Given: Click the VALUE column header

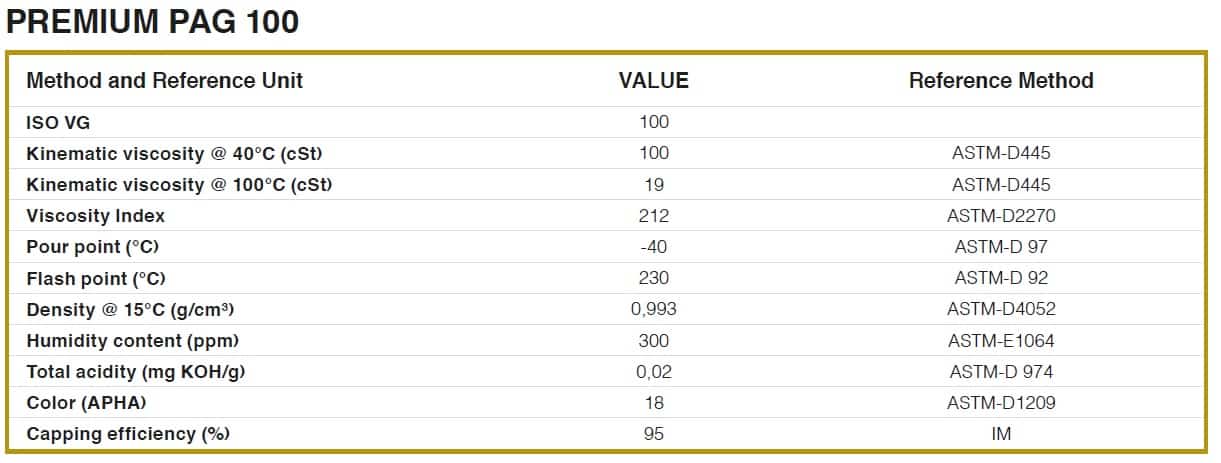Looking at the screenshot, I should 654,81.
